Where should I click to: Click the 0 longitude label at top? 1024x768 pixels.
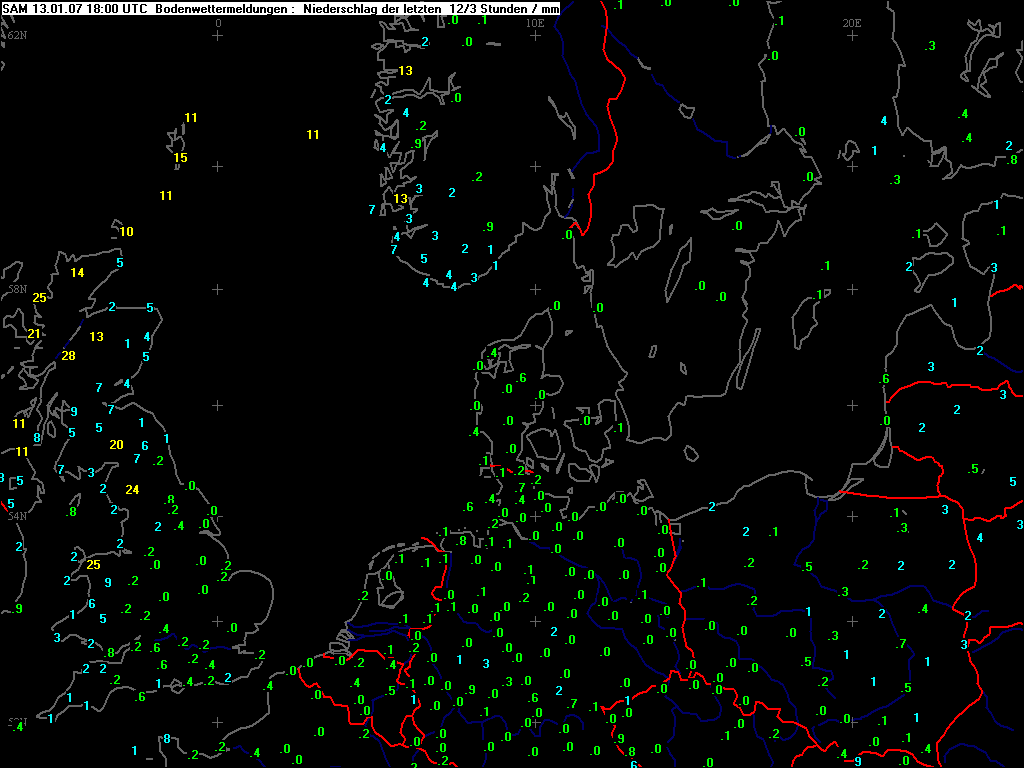[218, 22]
